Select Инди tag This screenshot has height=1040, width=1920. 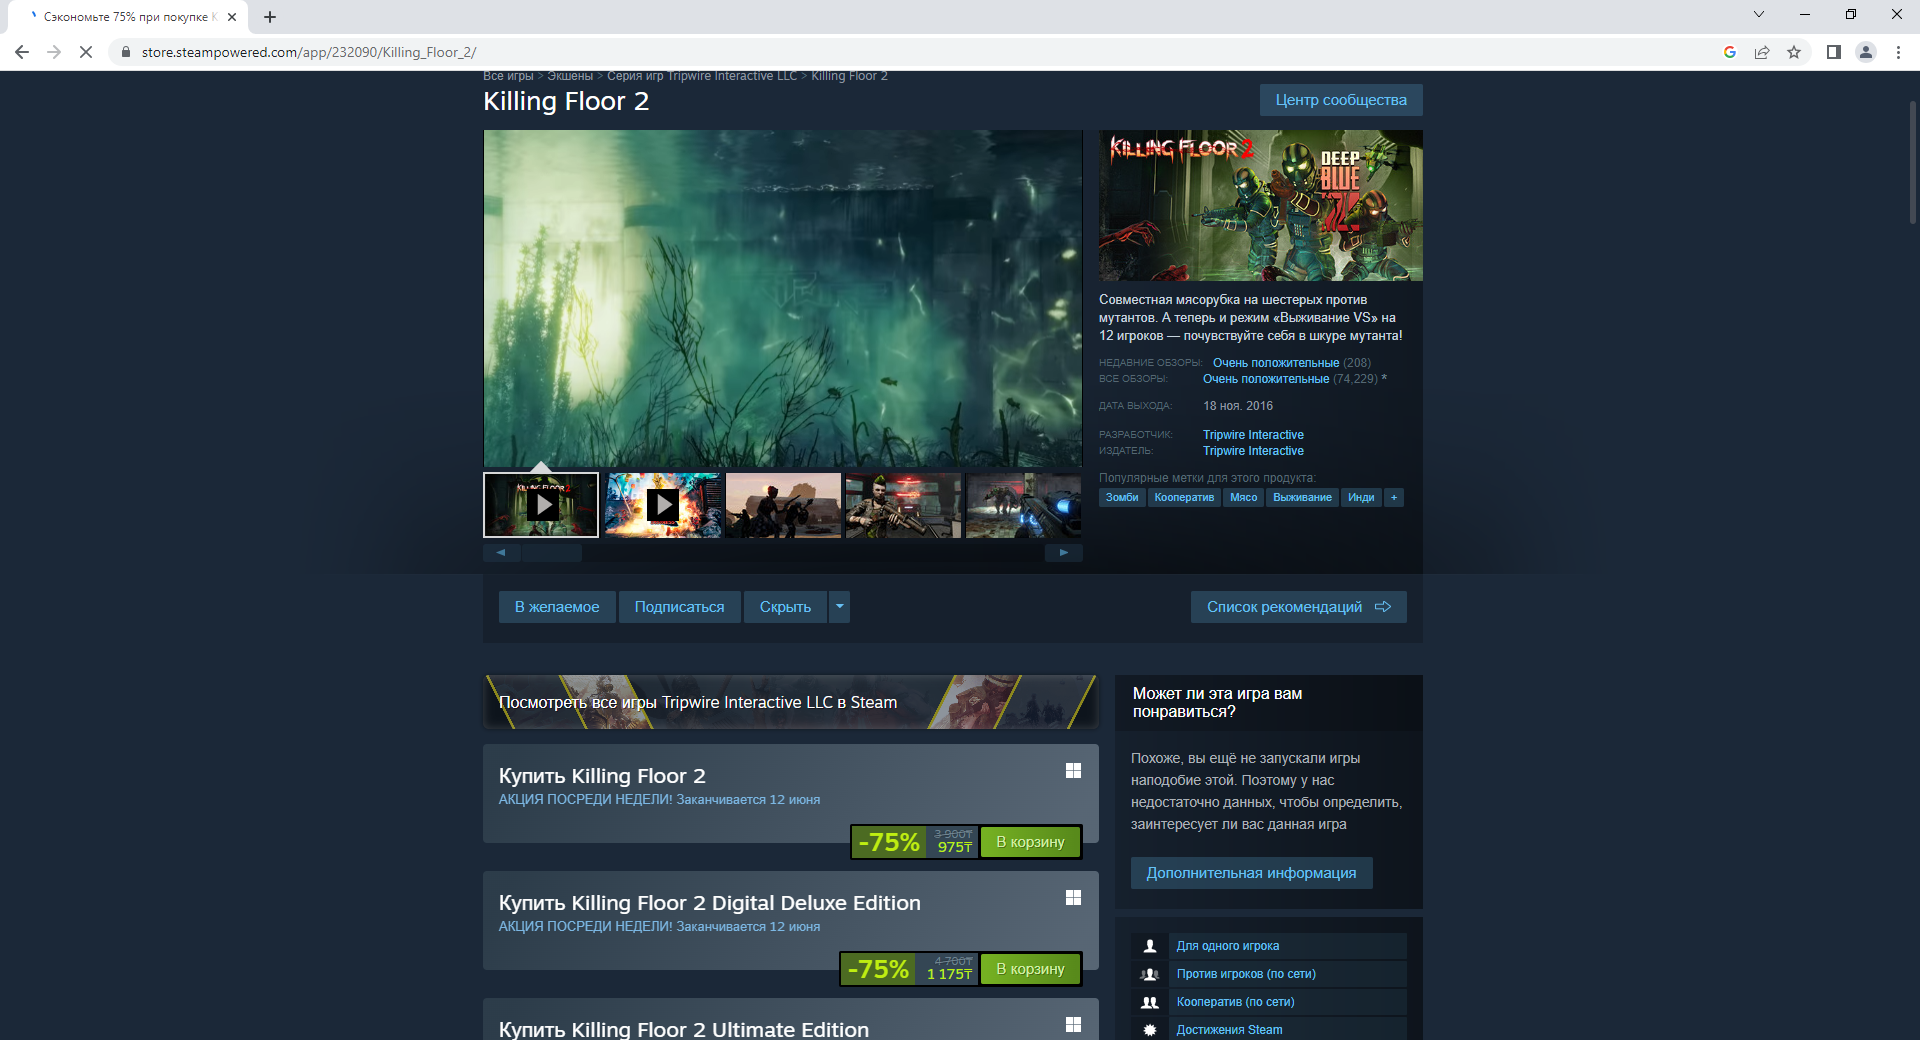coord(1361,497)
